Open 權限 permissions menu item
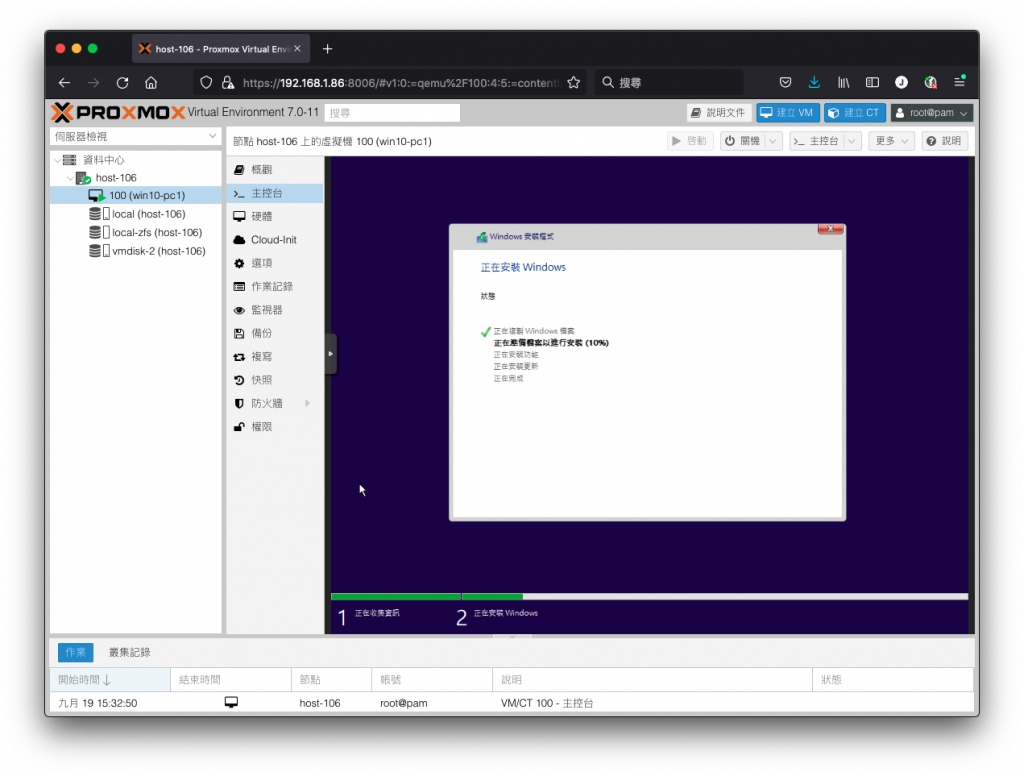The width and height of the screenshot is (1024, 776). (x=276, y=427)
